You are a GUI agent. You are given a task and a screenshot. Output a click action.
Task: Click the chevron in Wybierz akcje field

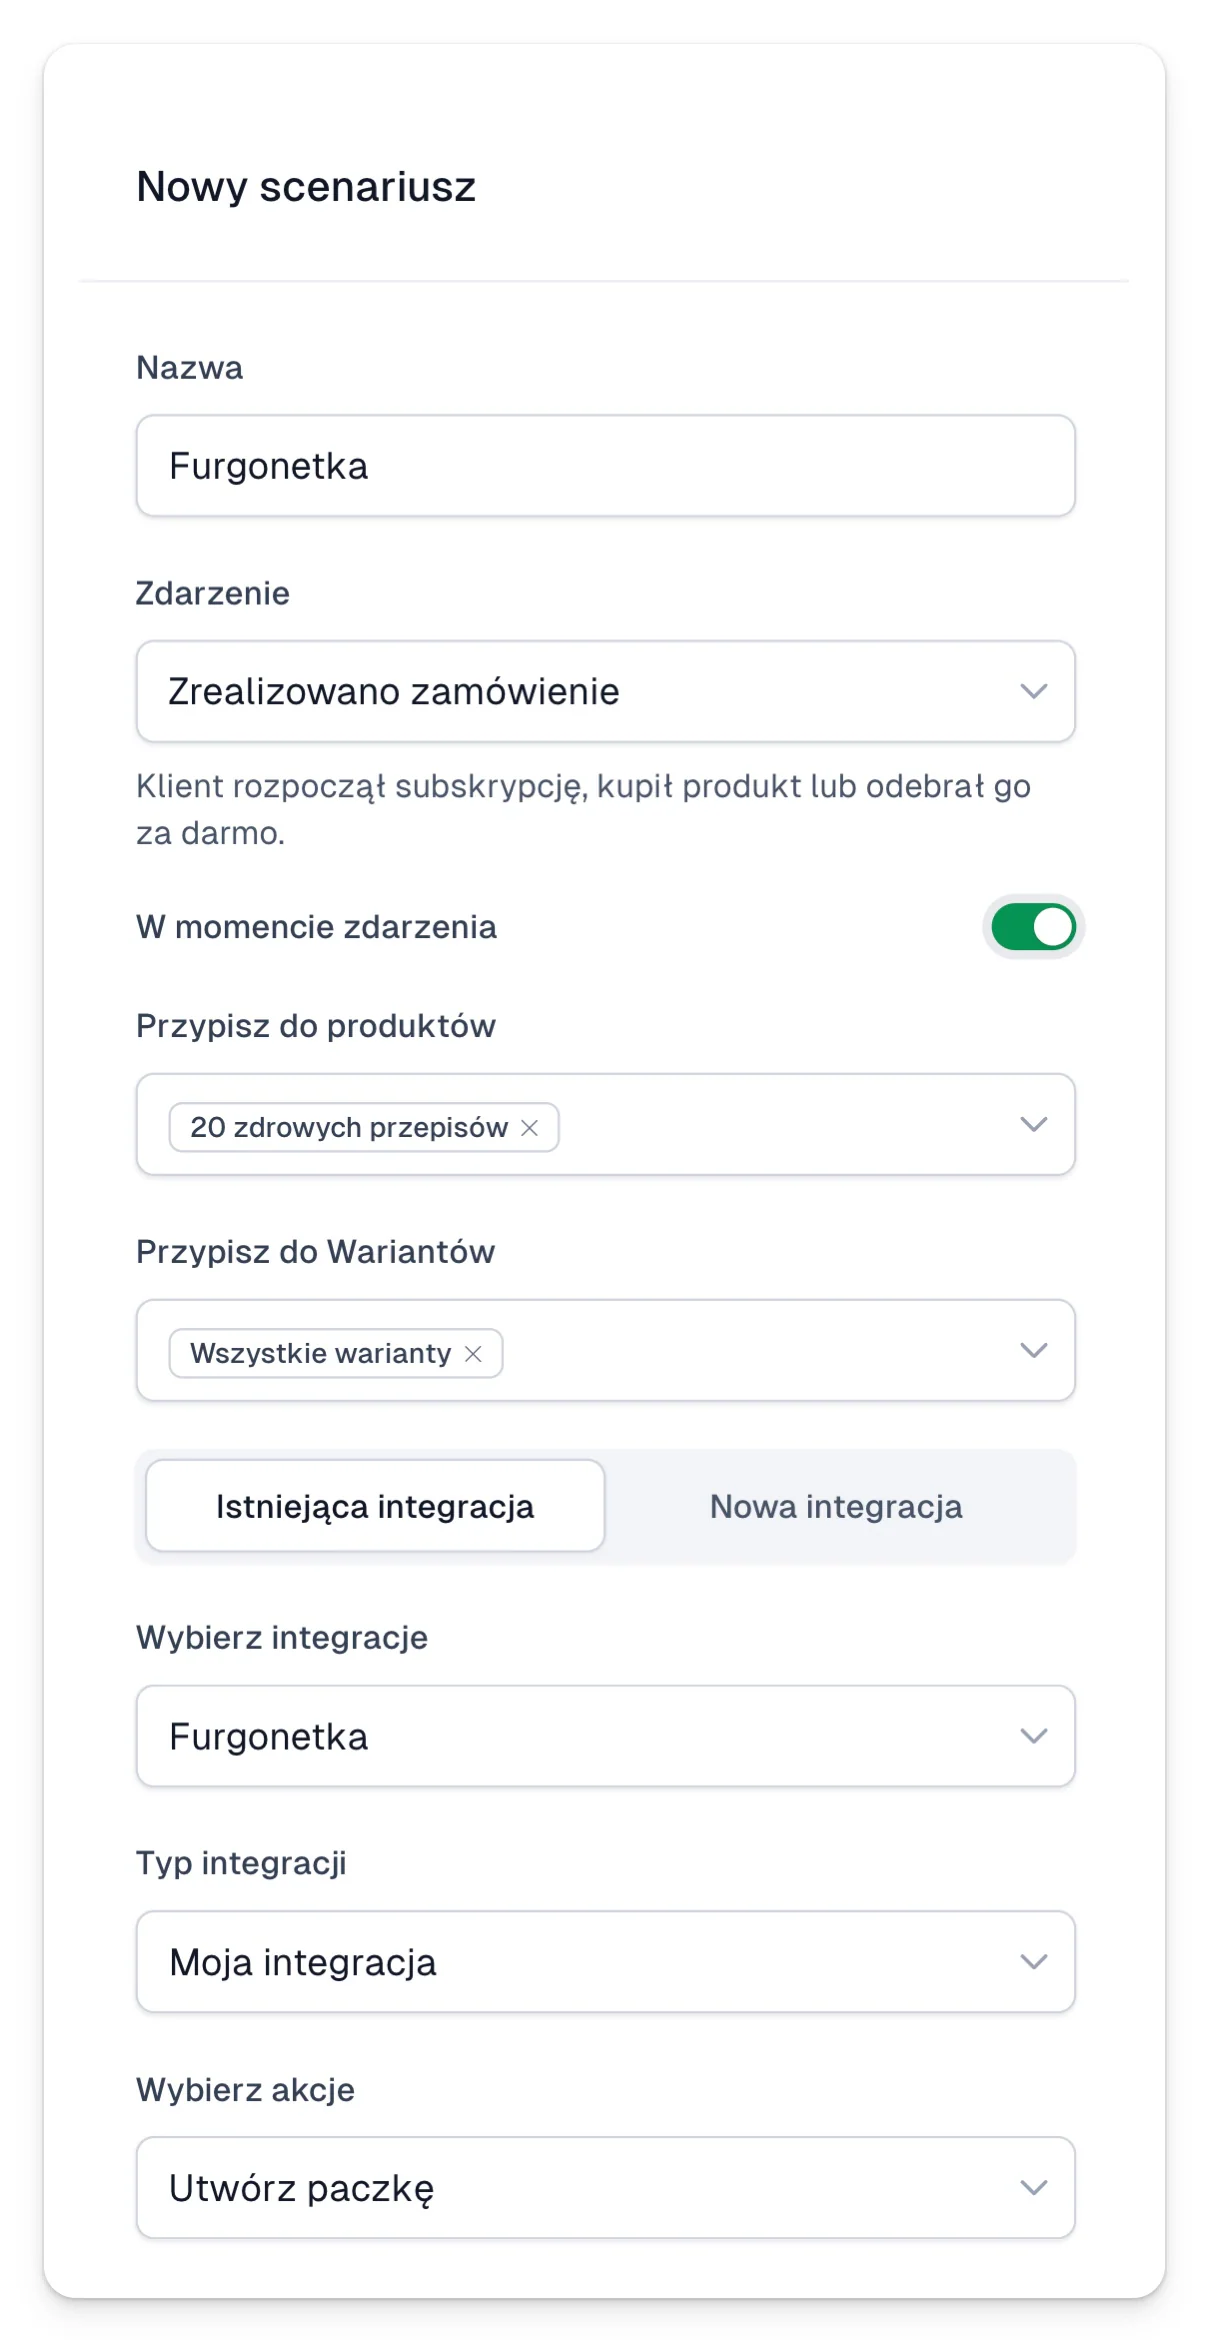[1033, 2188]
